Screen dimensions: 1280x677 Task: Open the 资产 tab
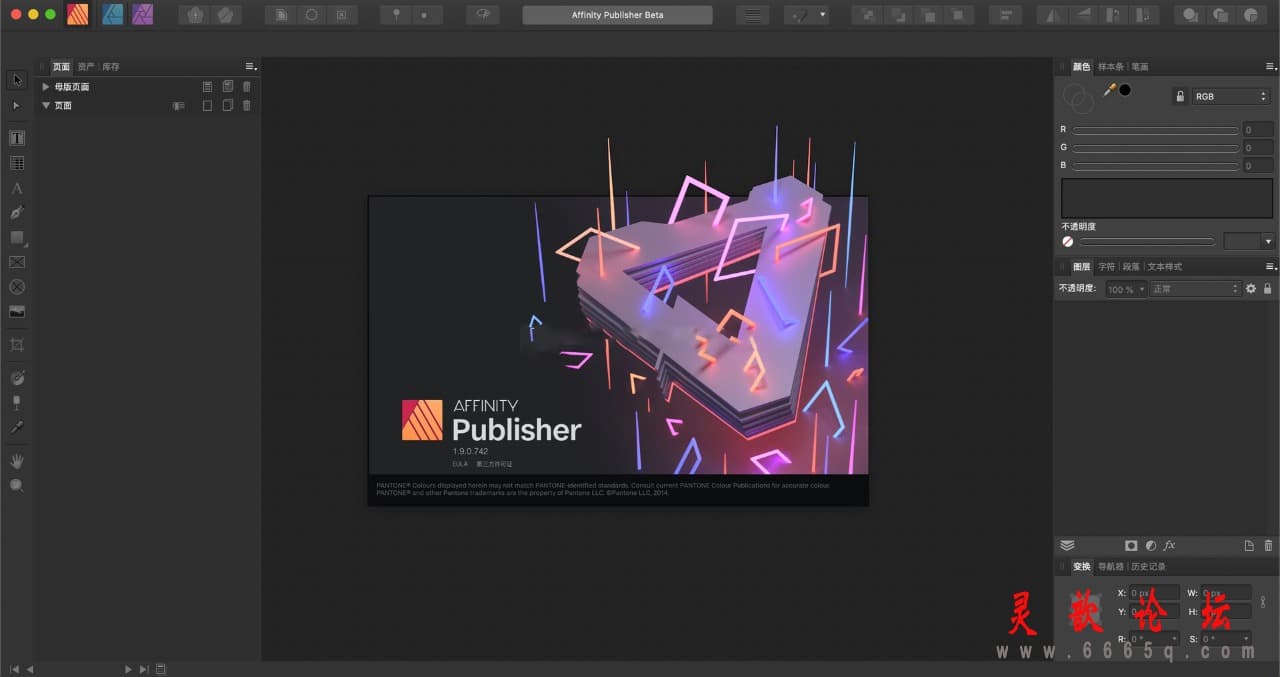[86, 67]
